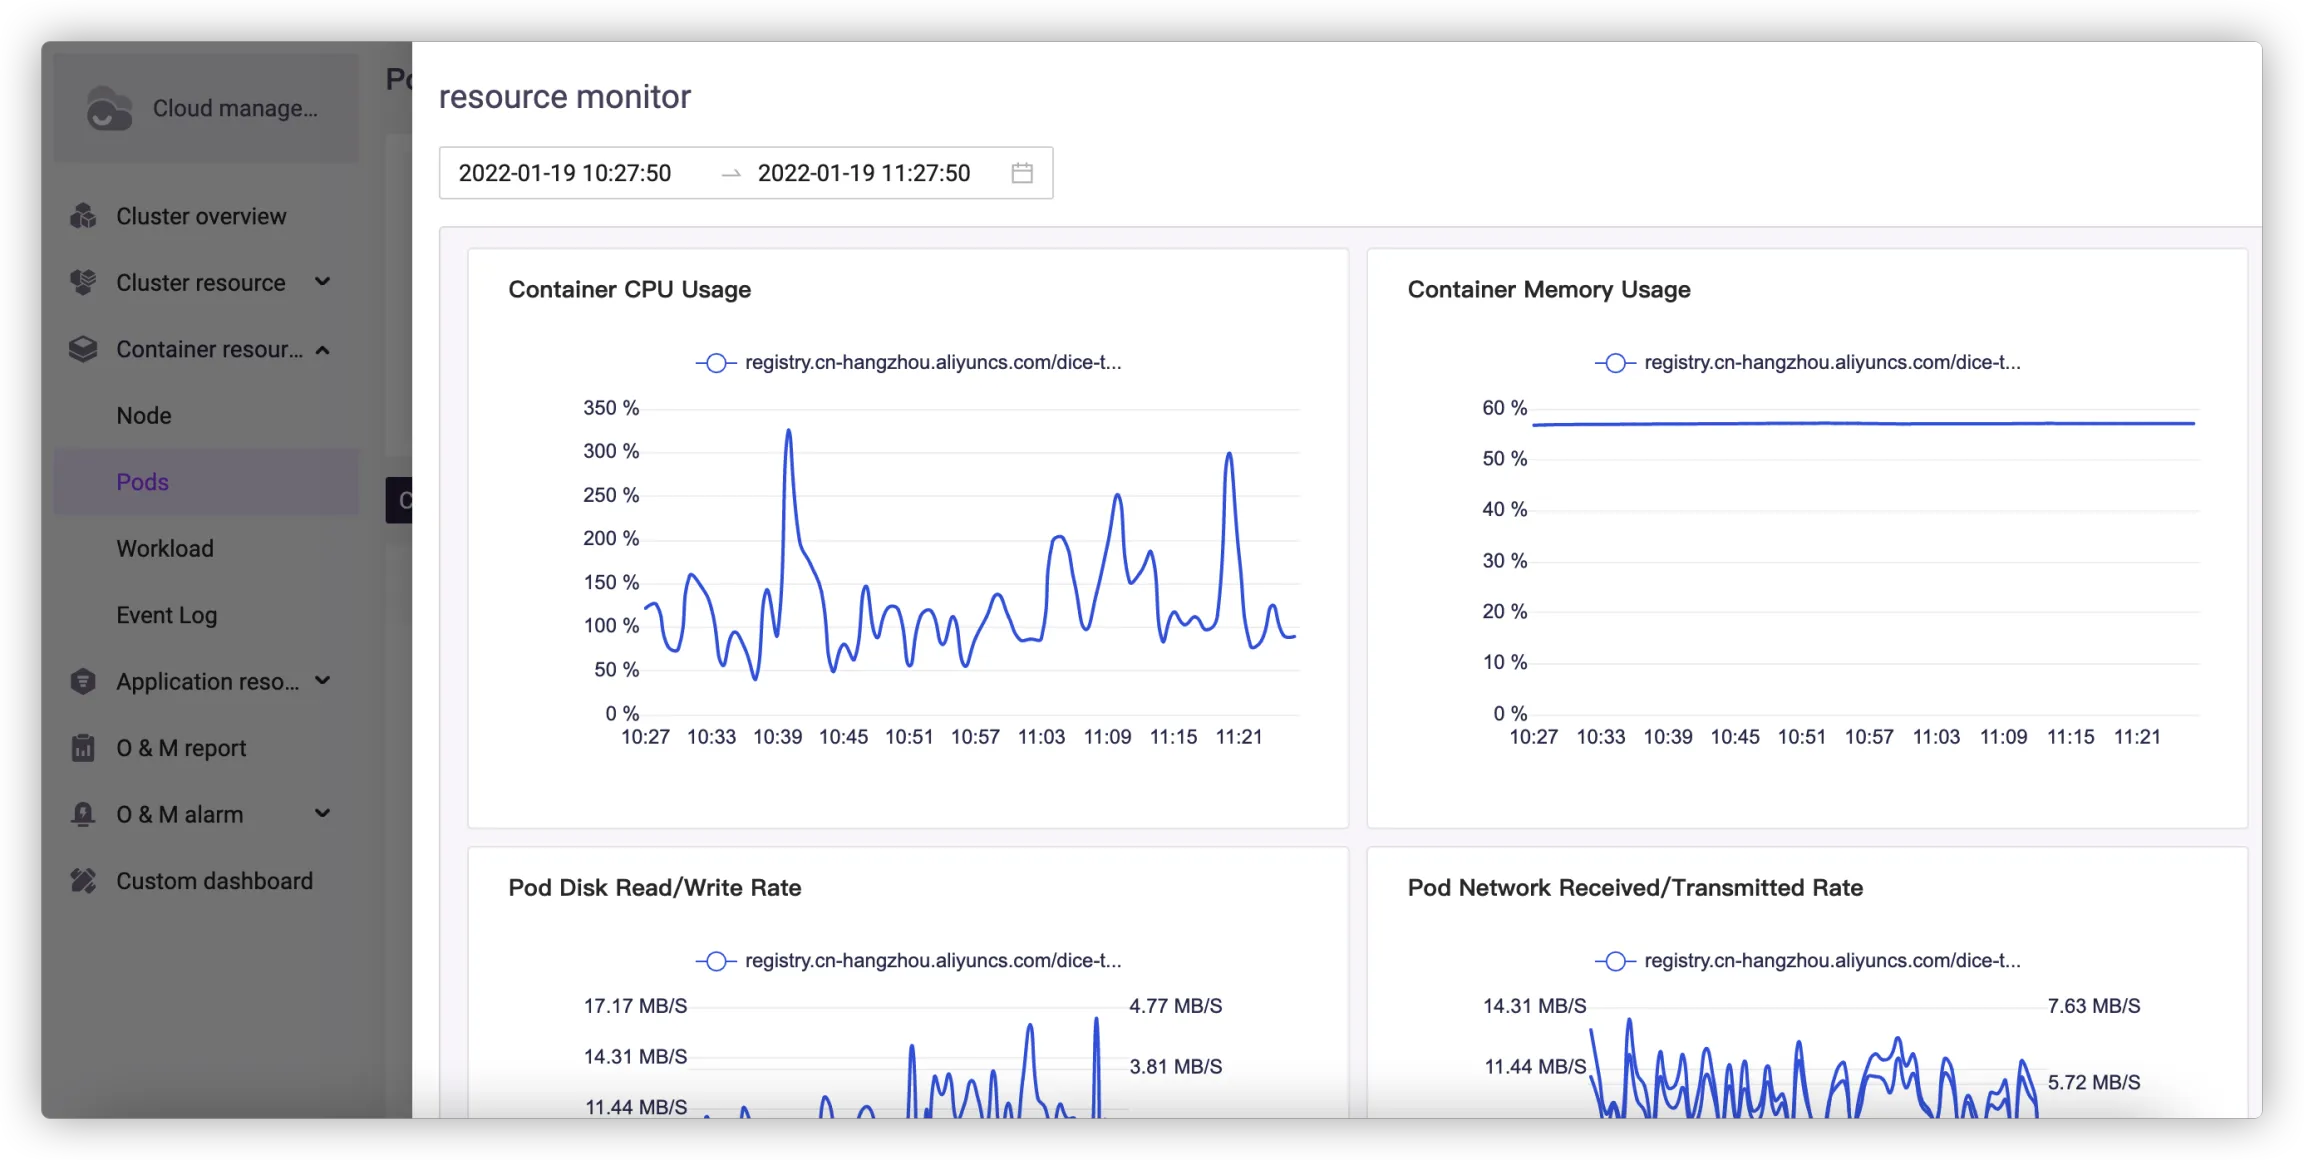This screenshot has width=2304, height=1160.
Task: Toggle Pod Disk Read/Write legend series
Action: pos(908,961)
